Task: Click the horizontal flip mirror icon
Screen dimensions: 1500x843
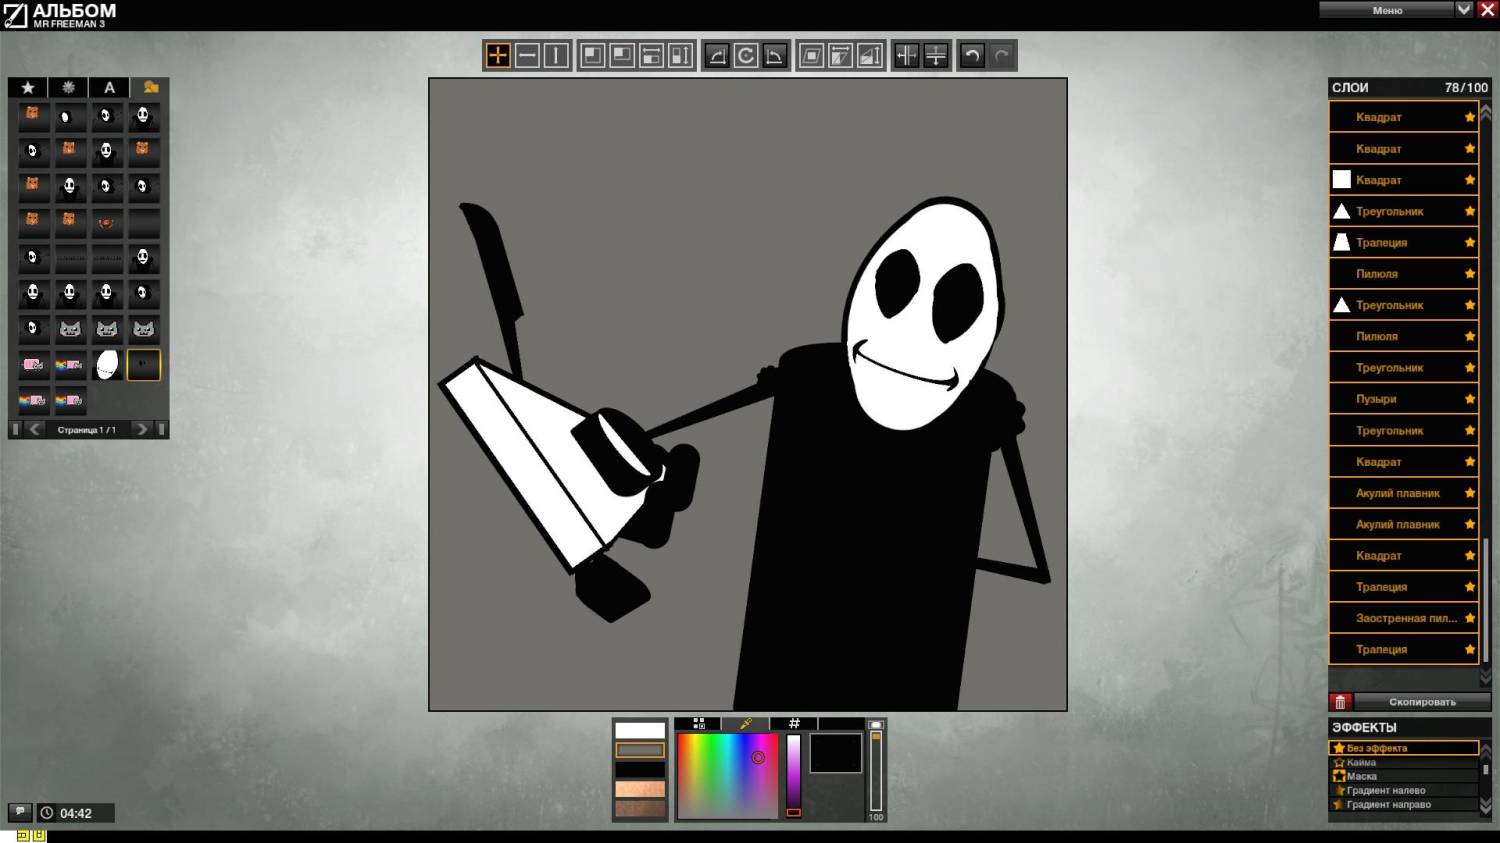Action: click(906, 56)
